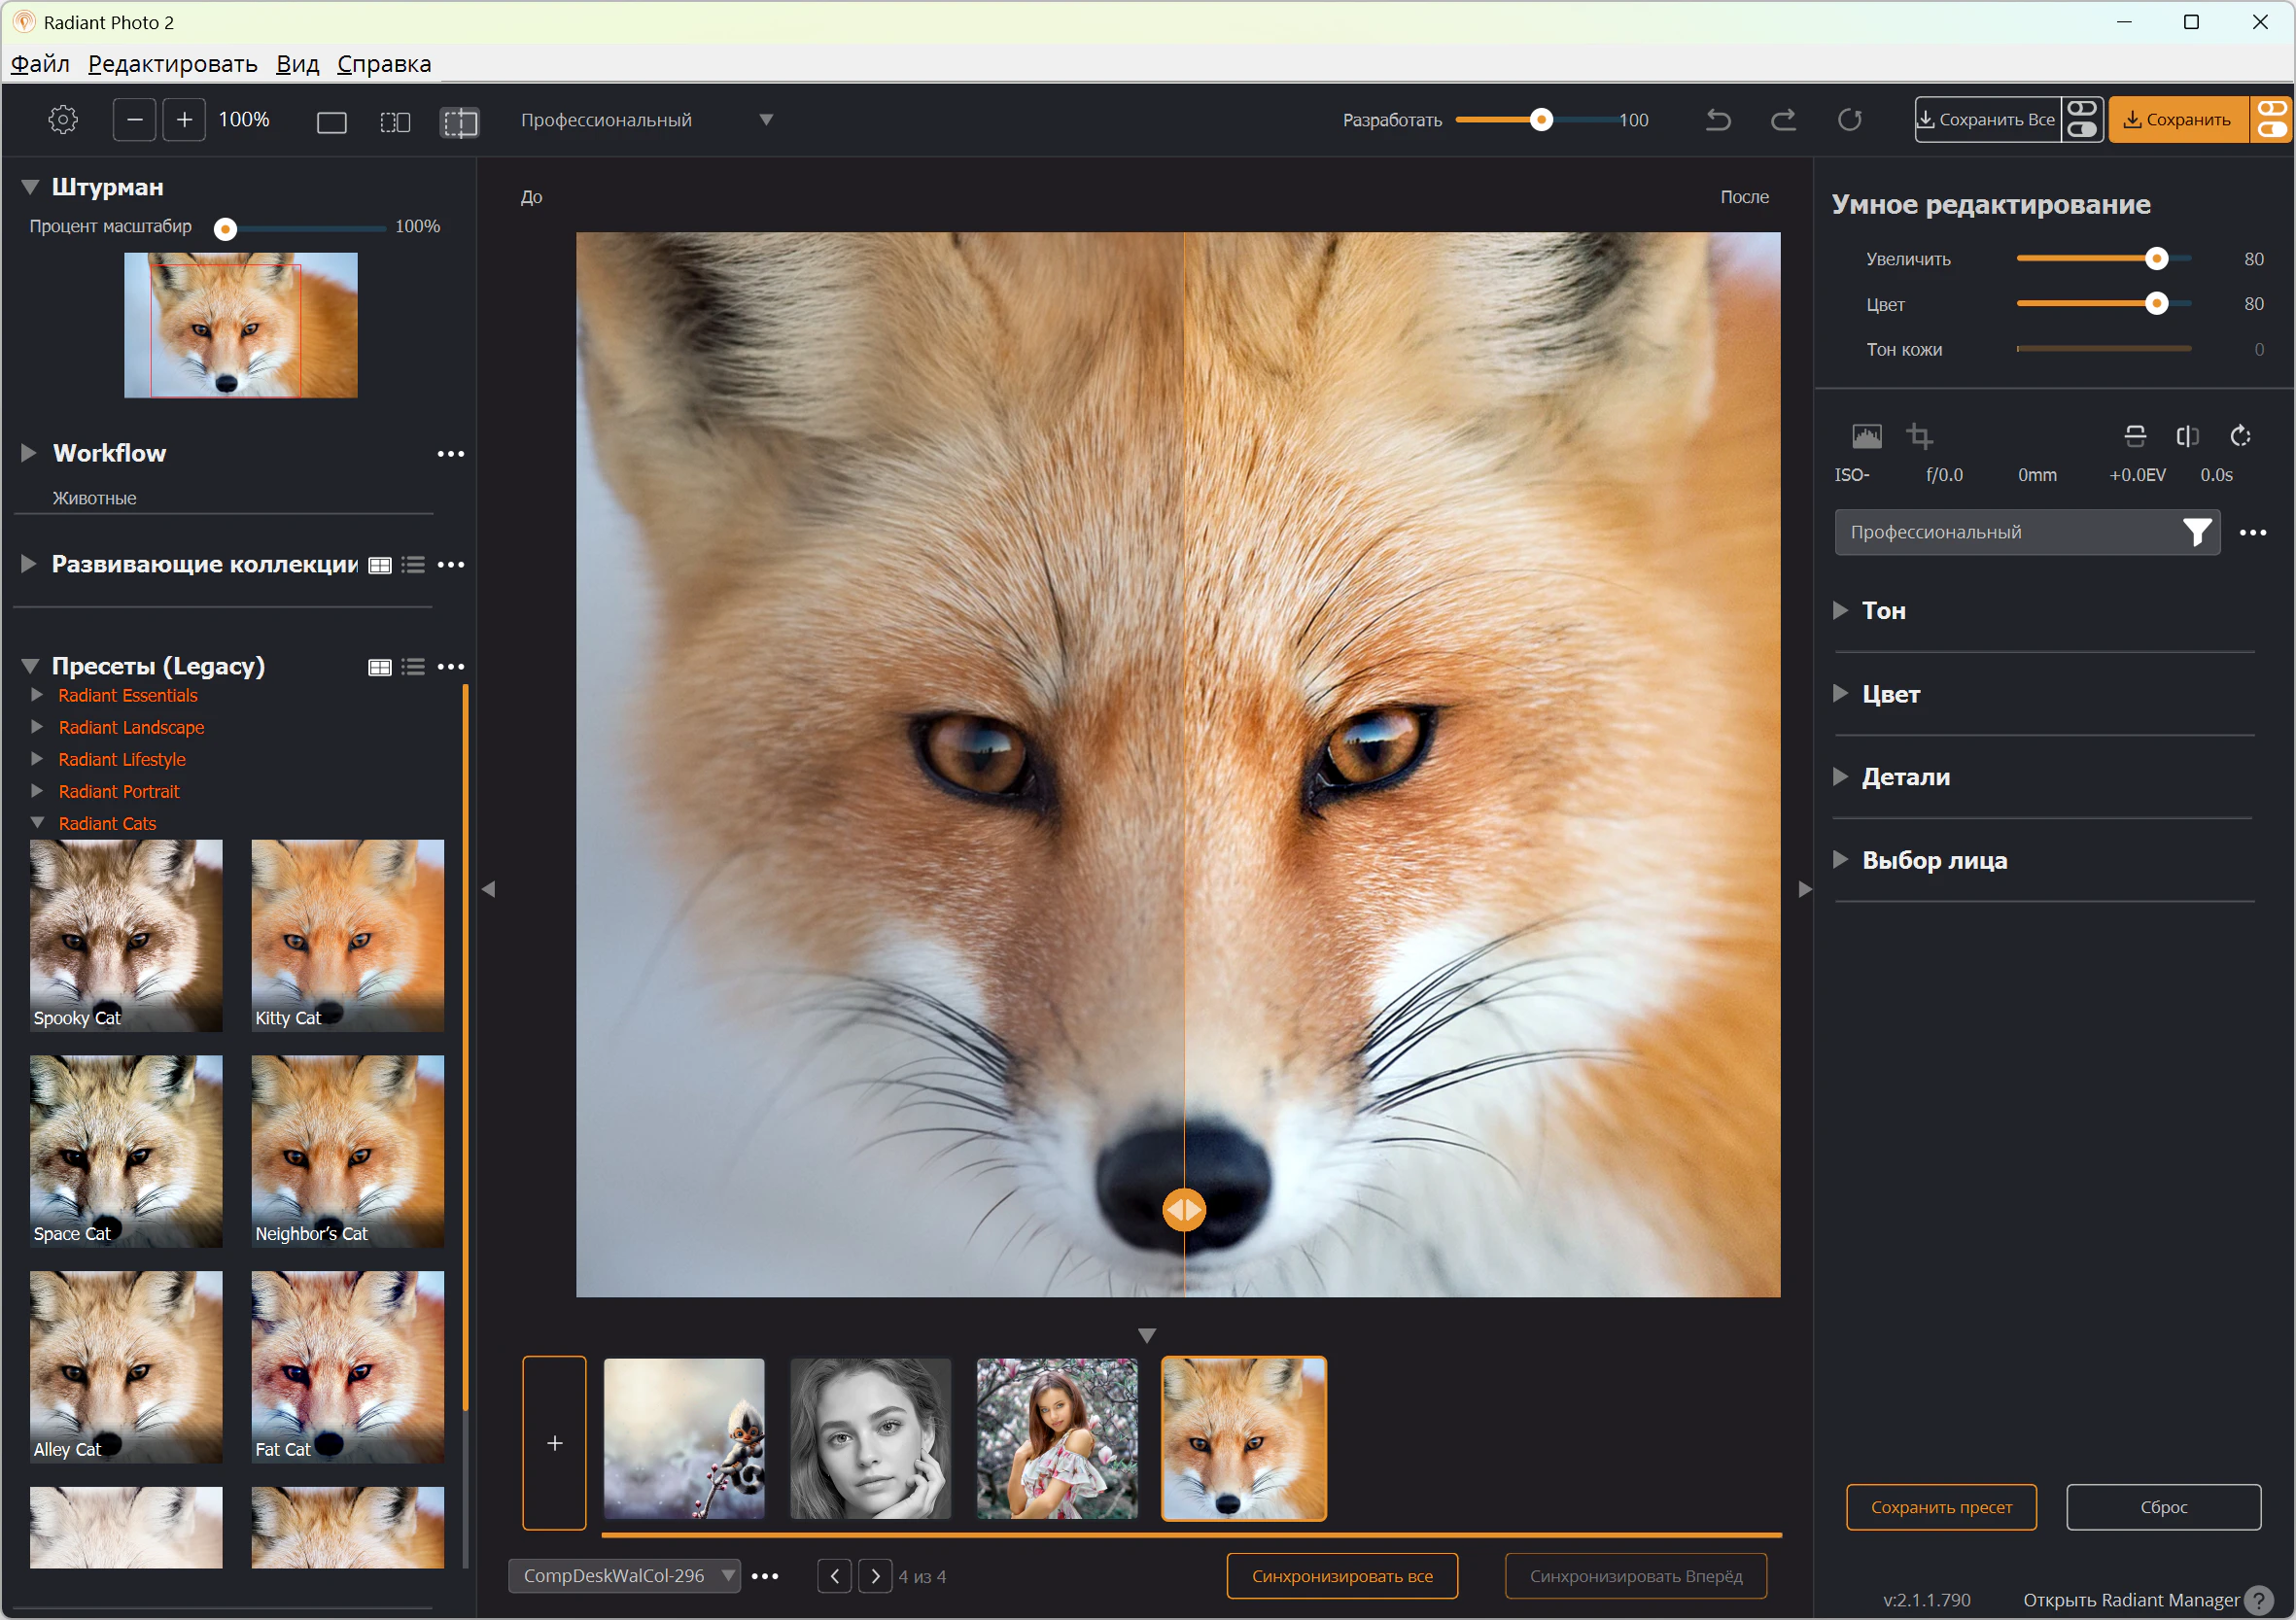The width and height of the screenshot is (2296, 1620).
Task: Click the zoom out minus button
Action: [x=135, y=120]
